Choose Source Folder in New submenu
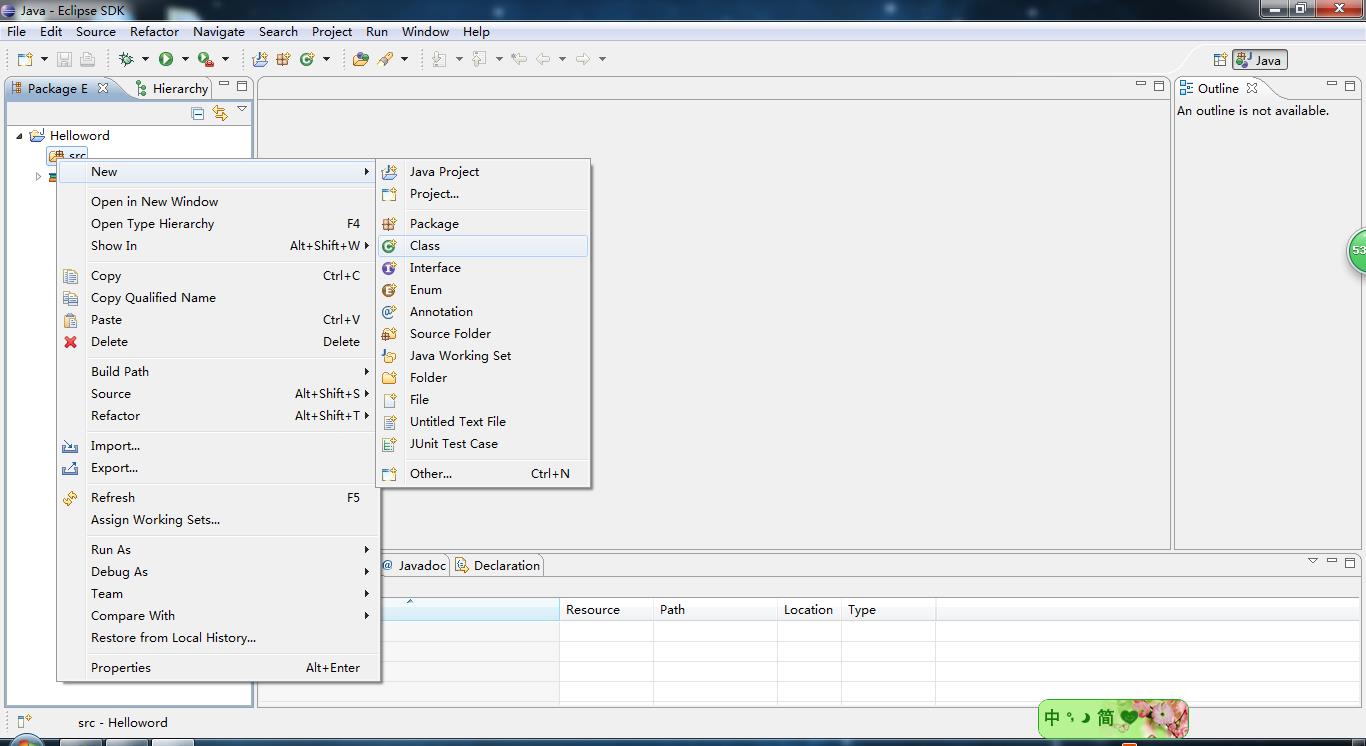The image size is (1366, 746). [x=483, y=333]
